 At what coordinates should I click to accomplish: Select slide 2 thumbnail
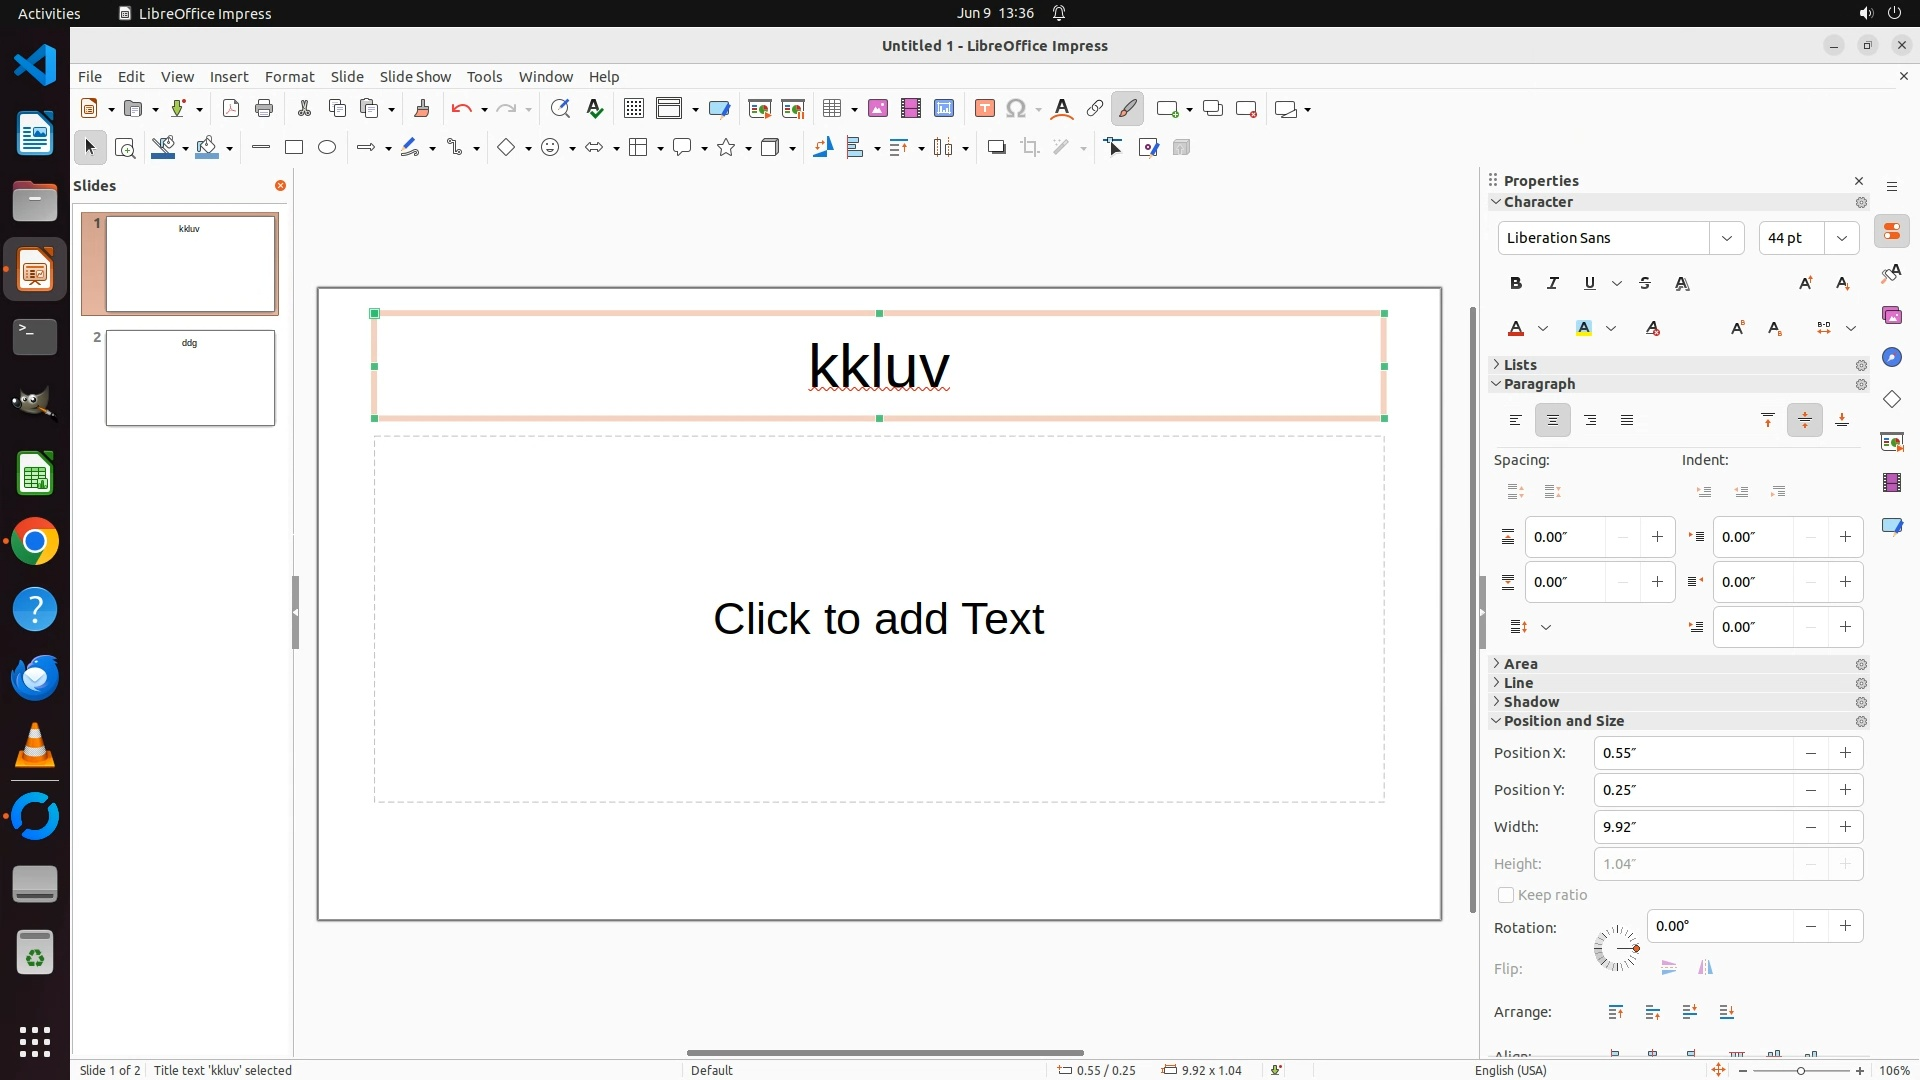(x=190, y=379)
